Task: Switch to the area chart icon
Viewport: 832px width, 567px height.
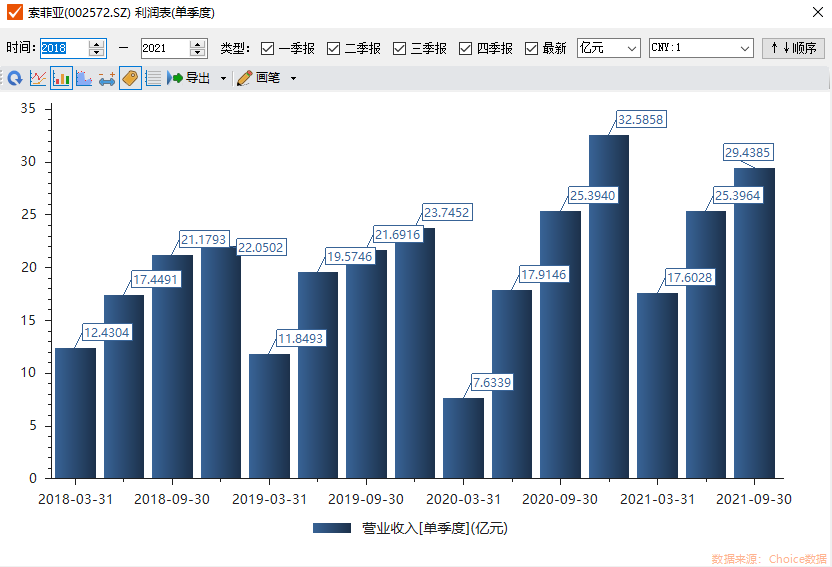Action: click(84, 78)
